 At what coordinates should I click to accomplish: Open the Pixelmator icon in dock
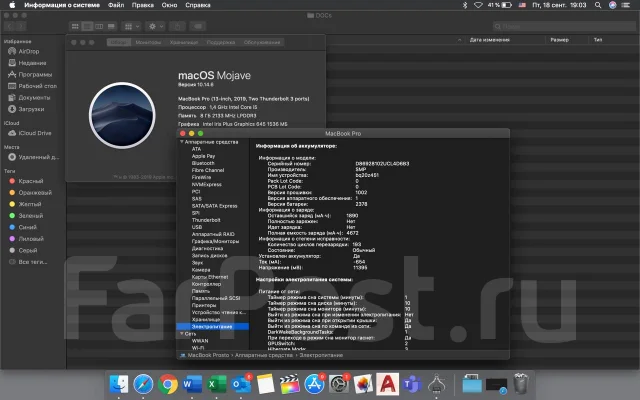click(363, 384)
